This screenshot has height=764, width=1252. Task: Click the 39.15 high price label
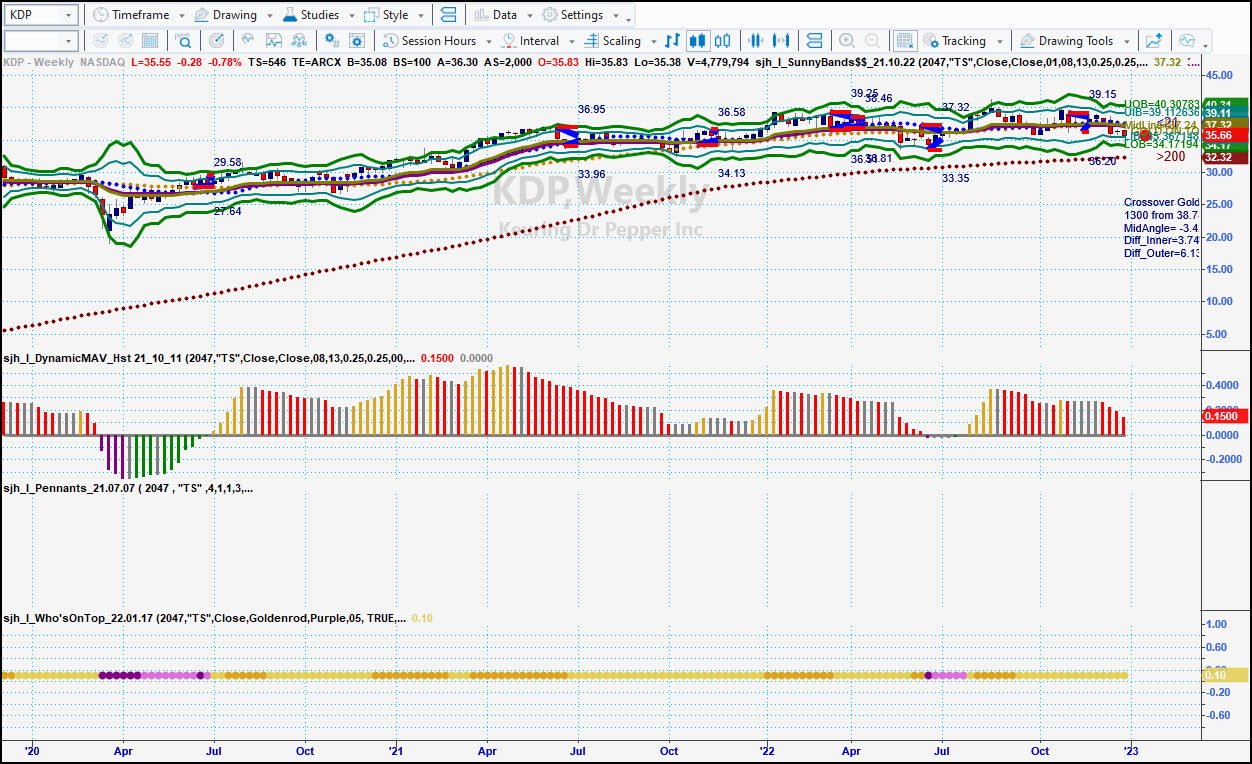click(1103, 94)
